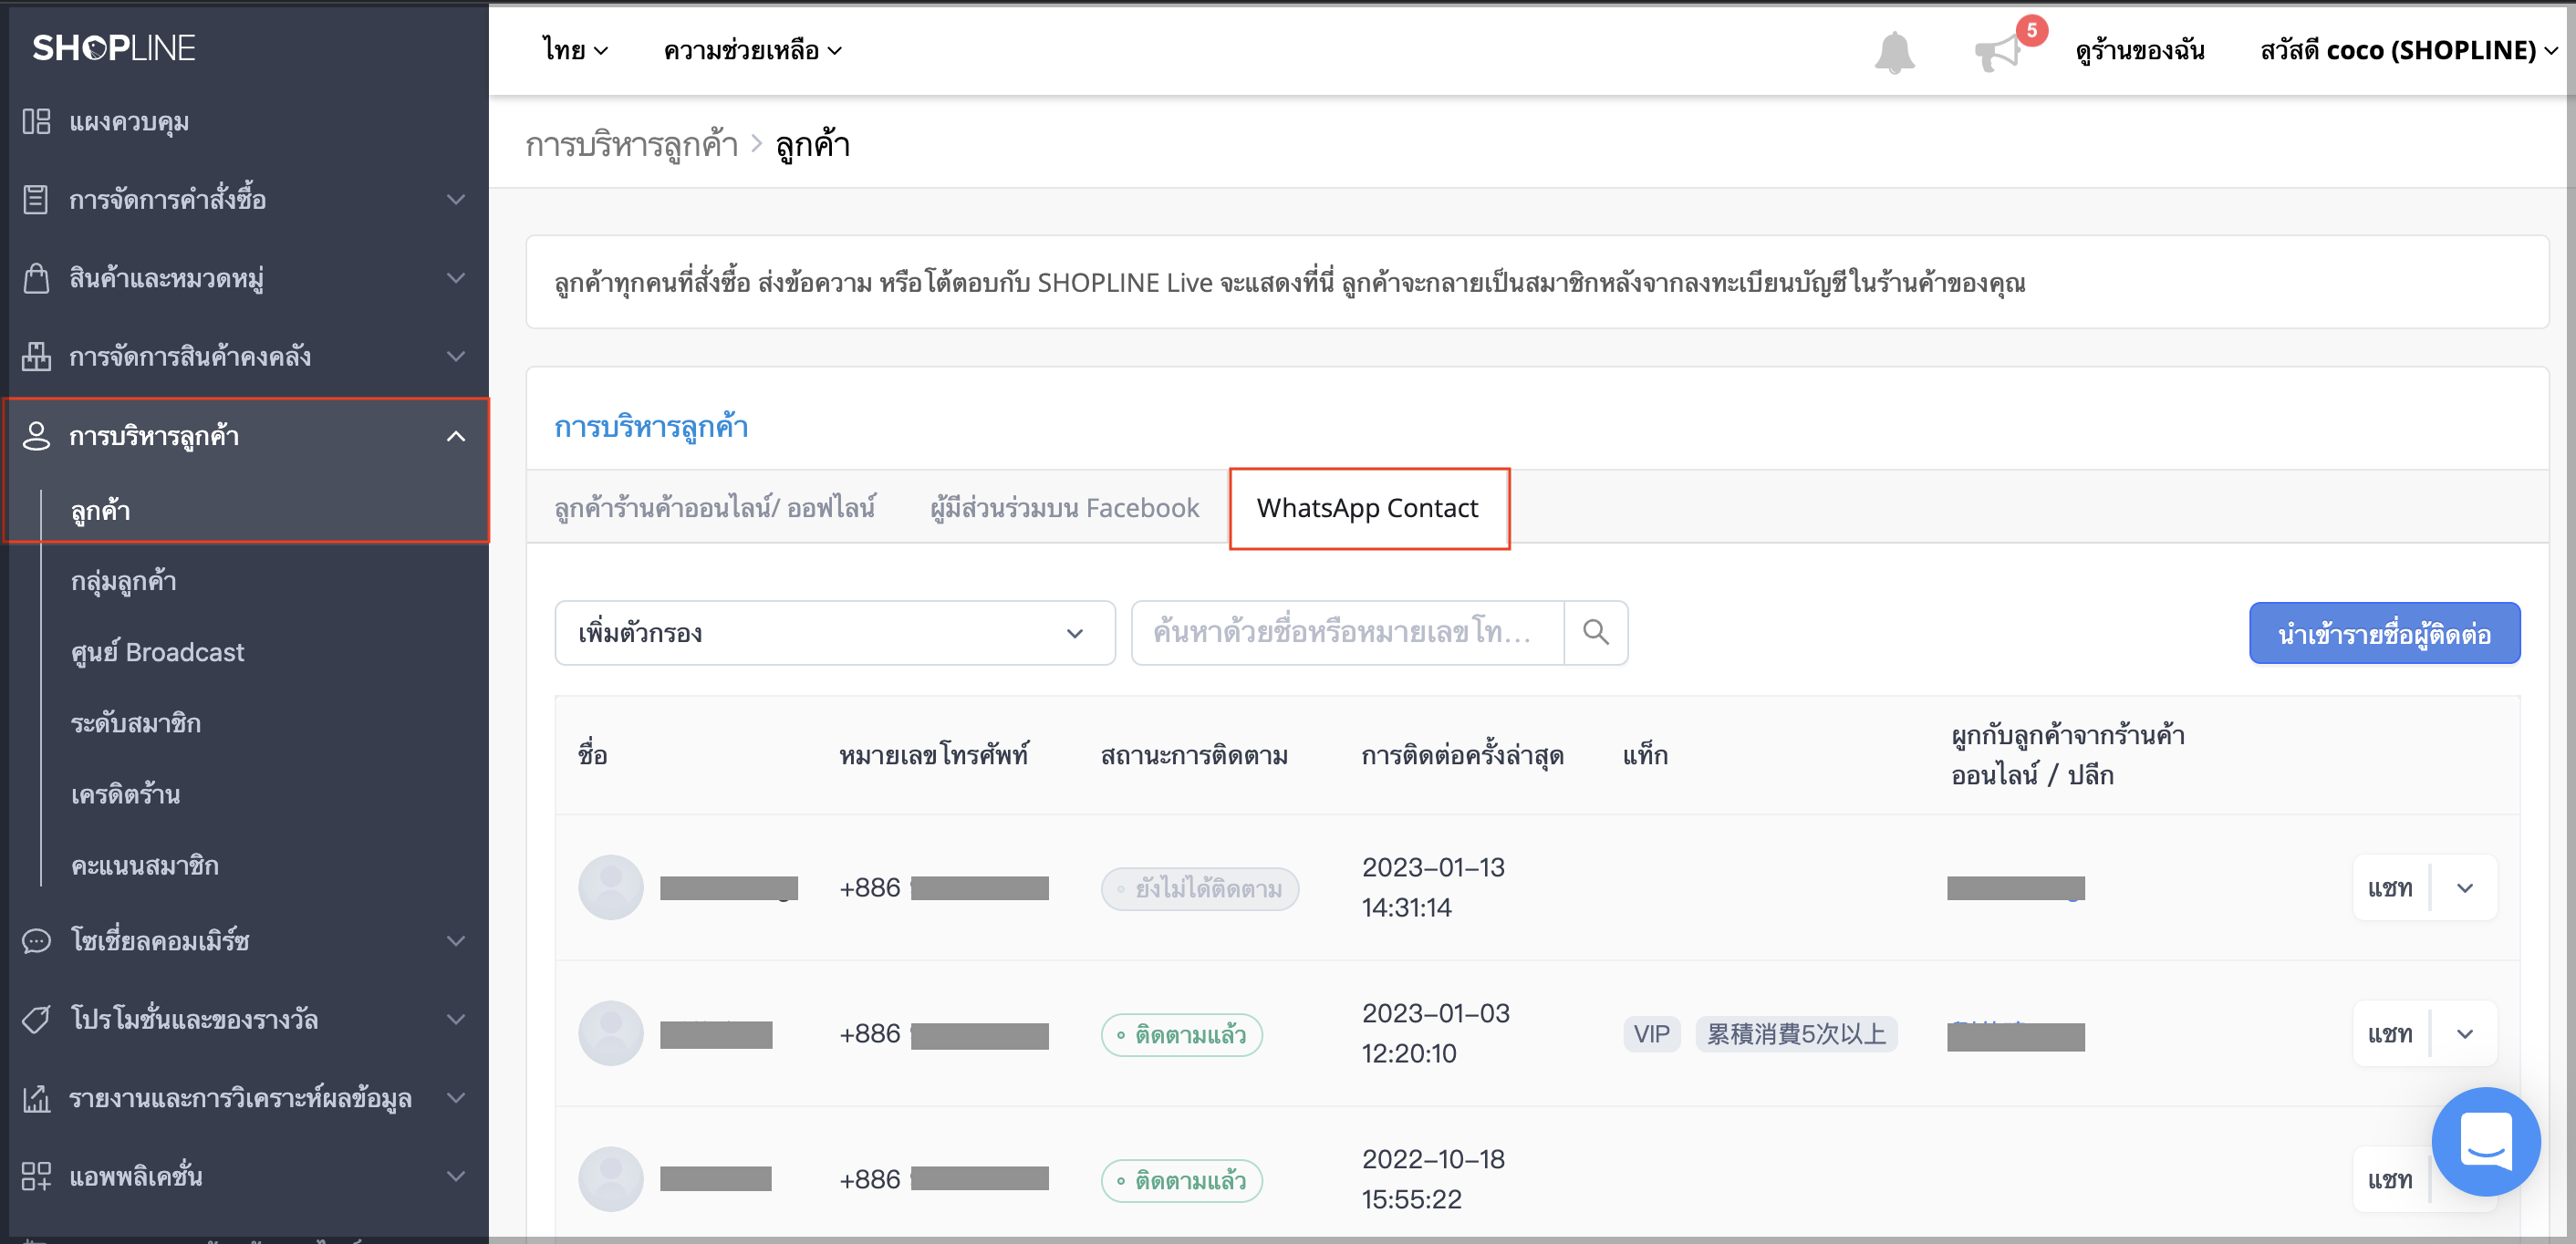Switch to ผู้มีส่วนร่วมบน Facebook tab
Viewport: 2576px width, 1244px height.
pos(1064,508)
